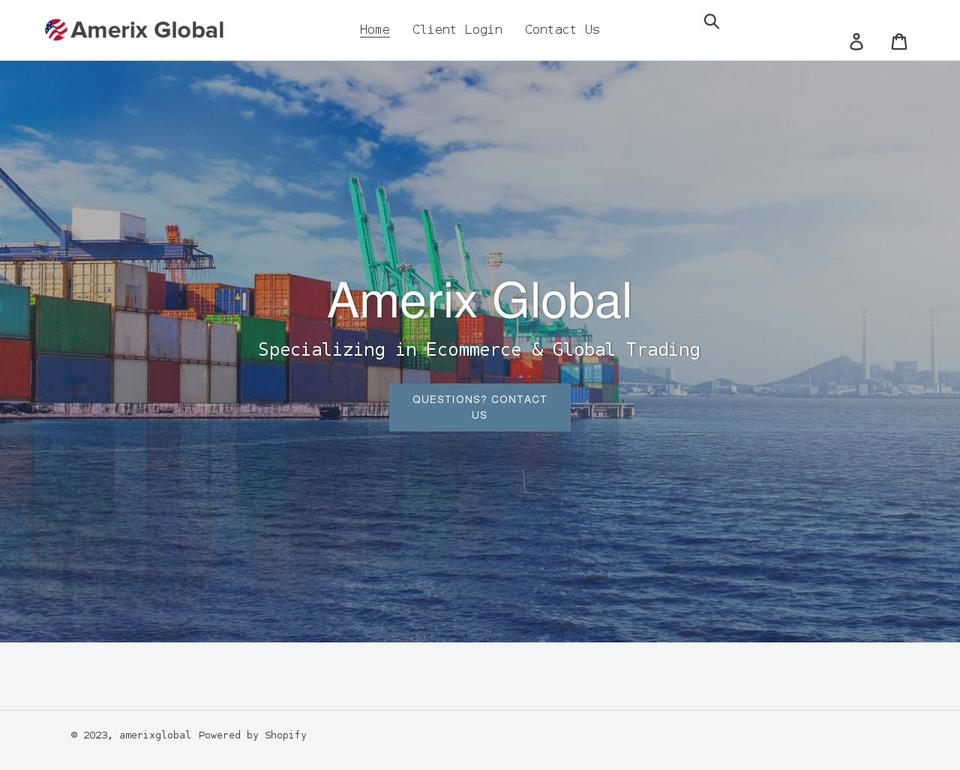Click the Specializing in Ecommerce tagline
This screenshot has width=960, height=770.
pyautogui.click(x=479, y=349)
